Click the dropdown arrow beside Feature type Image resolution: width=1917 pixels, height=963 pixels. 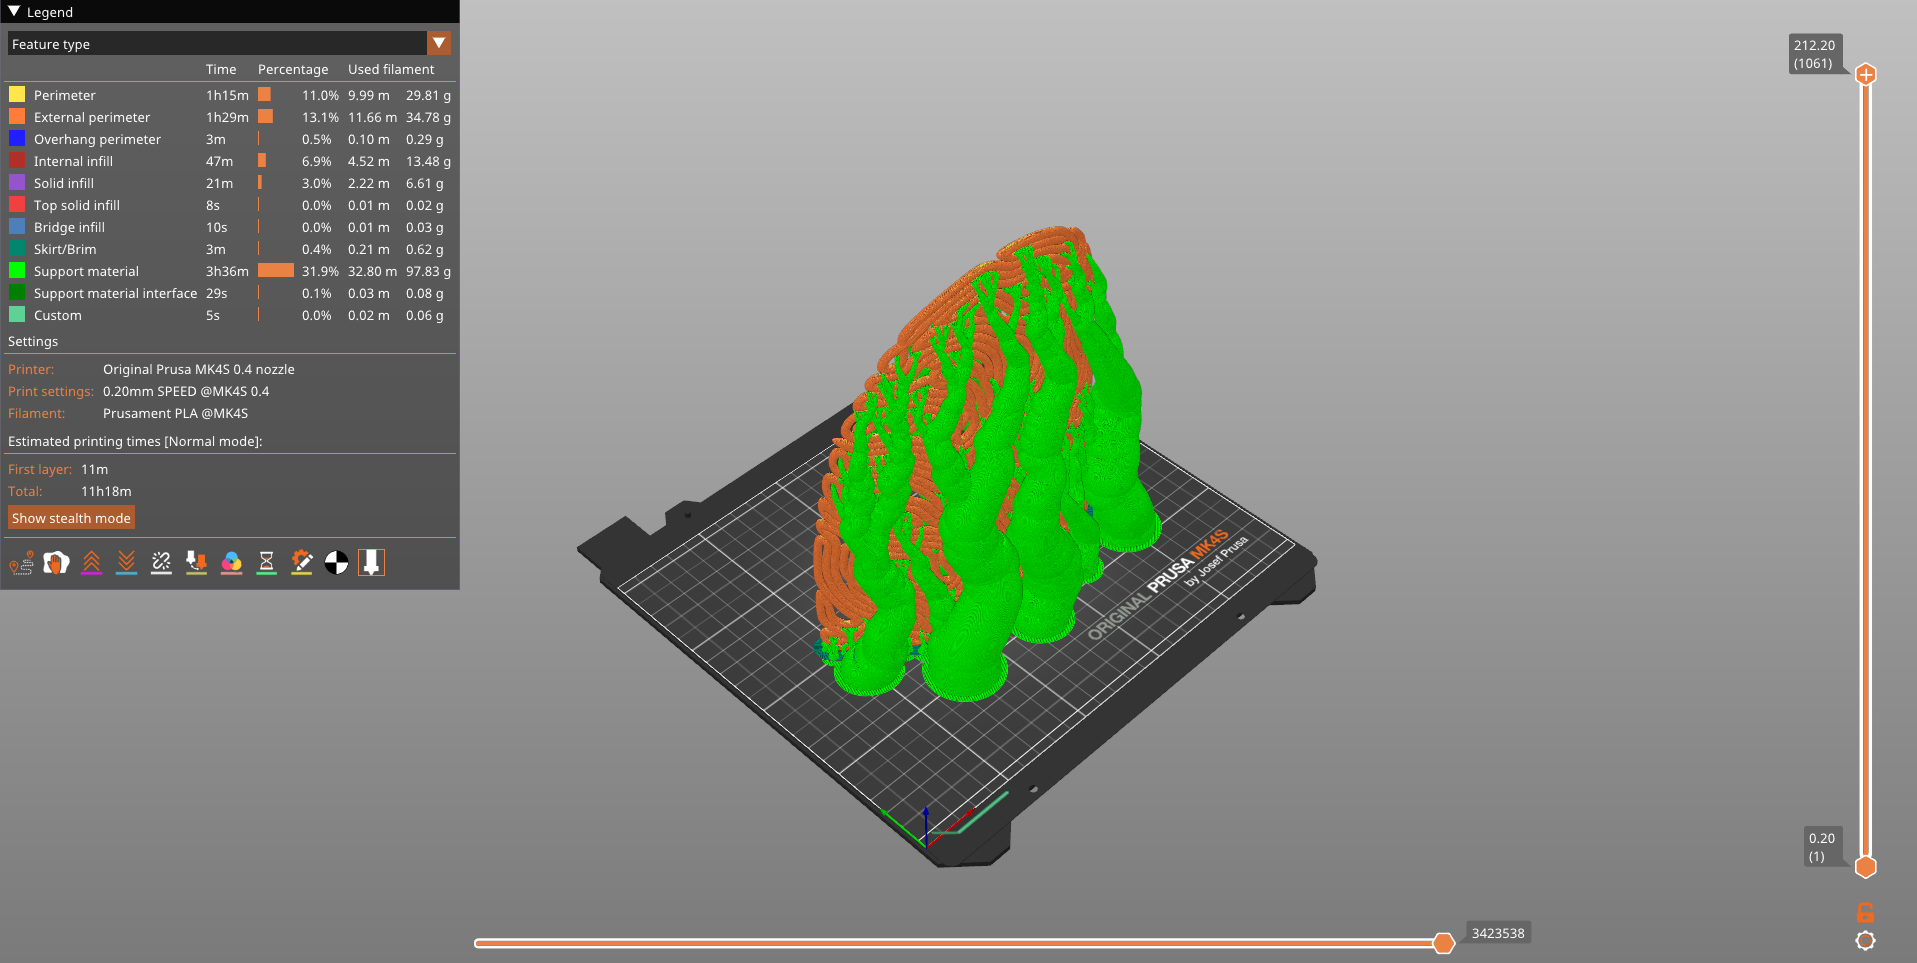pyautogui.click(x=439, y=43)
